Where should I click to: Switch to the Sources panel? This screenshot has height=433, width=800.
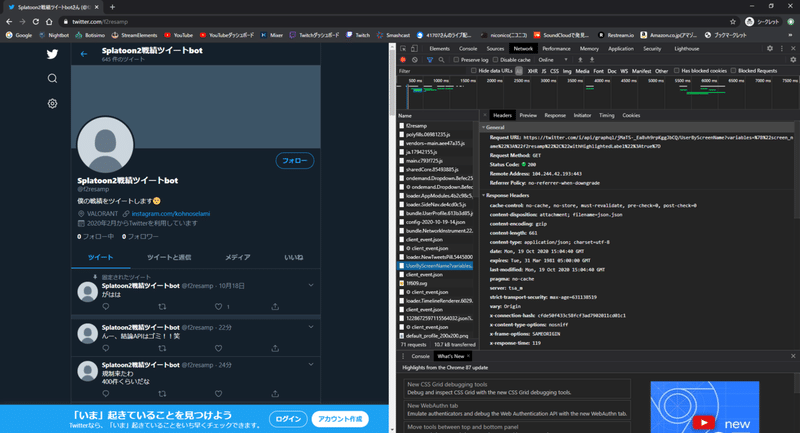495,48
